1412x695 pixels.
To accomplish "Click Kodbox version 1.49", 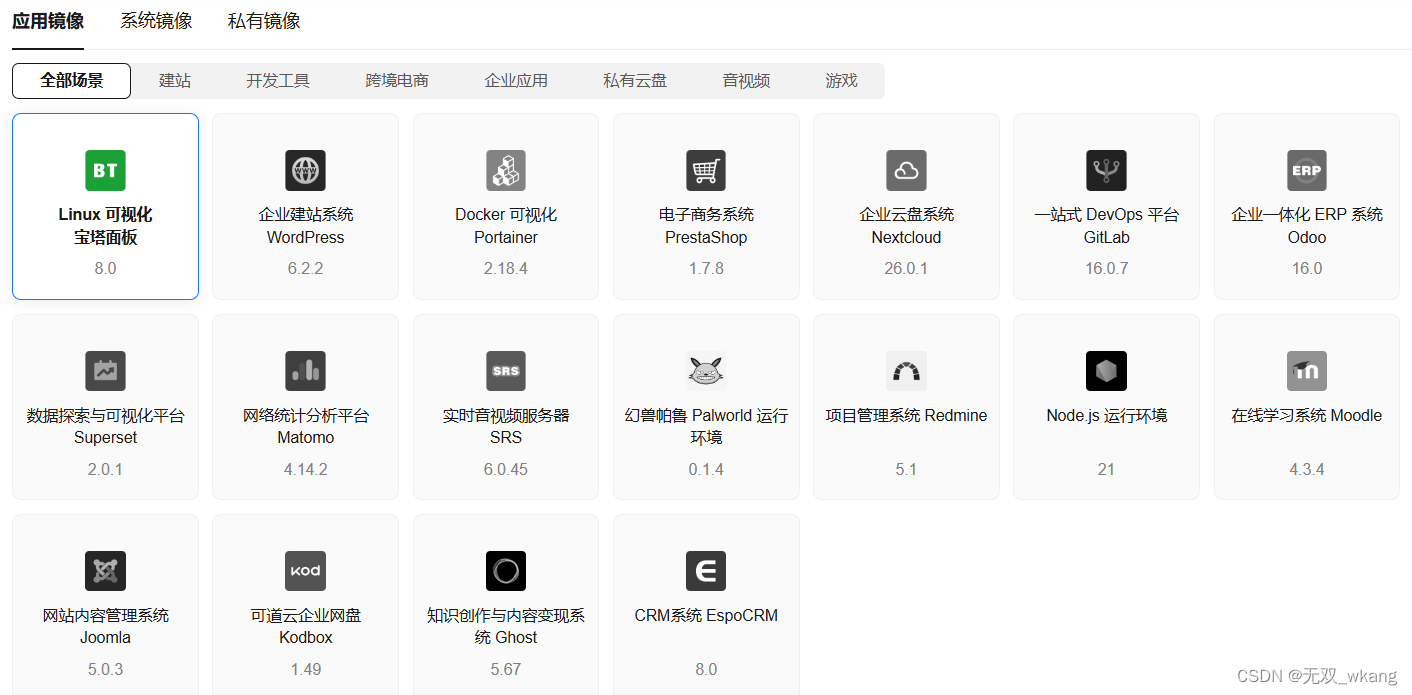I will coord(305,669).
